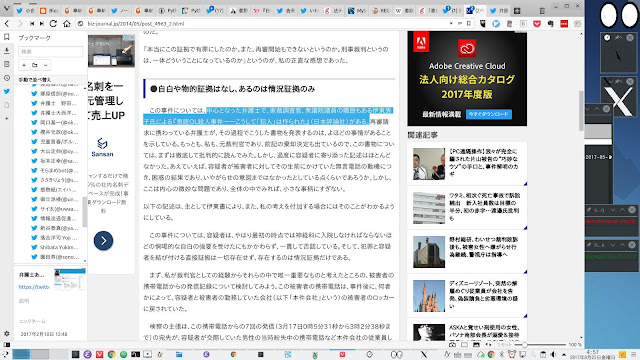
Task: Switch to the orange Blogger tab
Action: click(49, 11)
